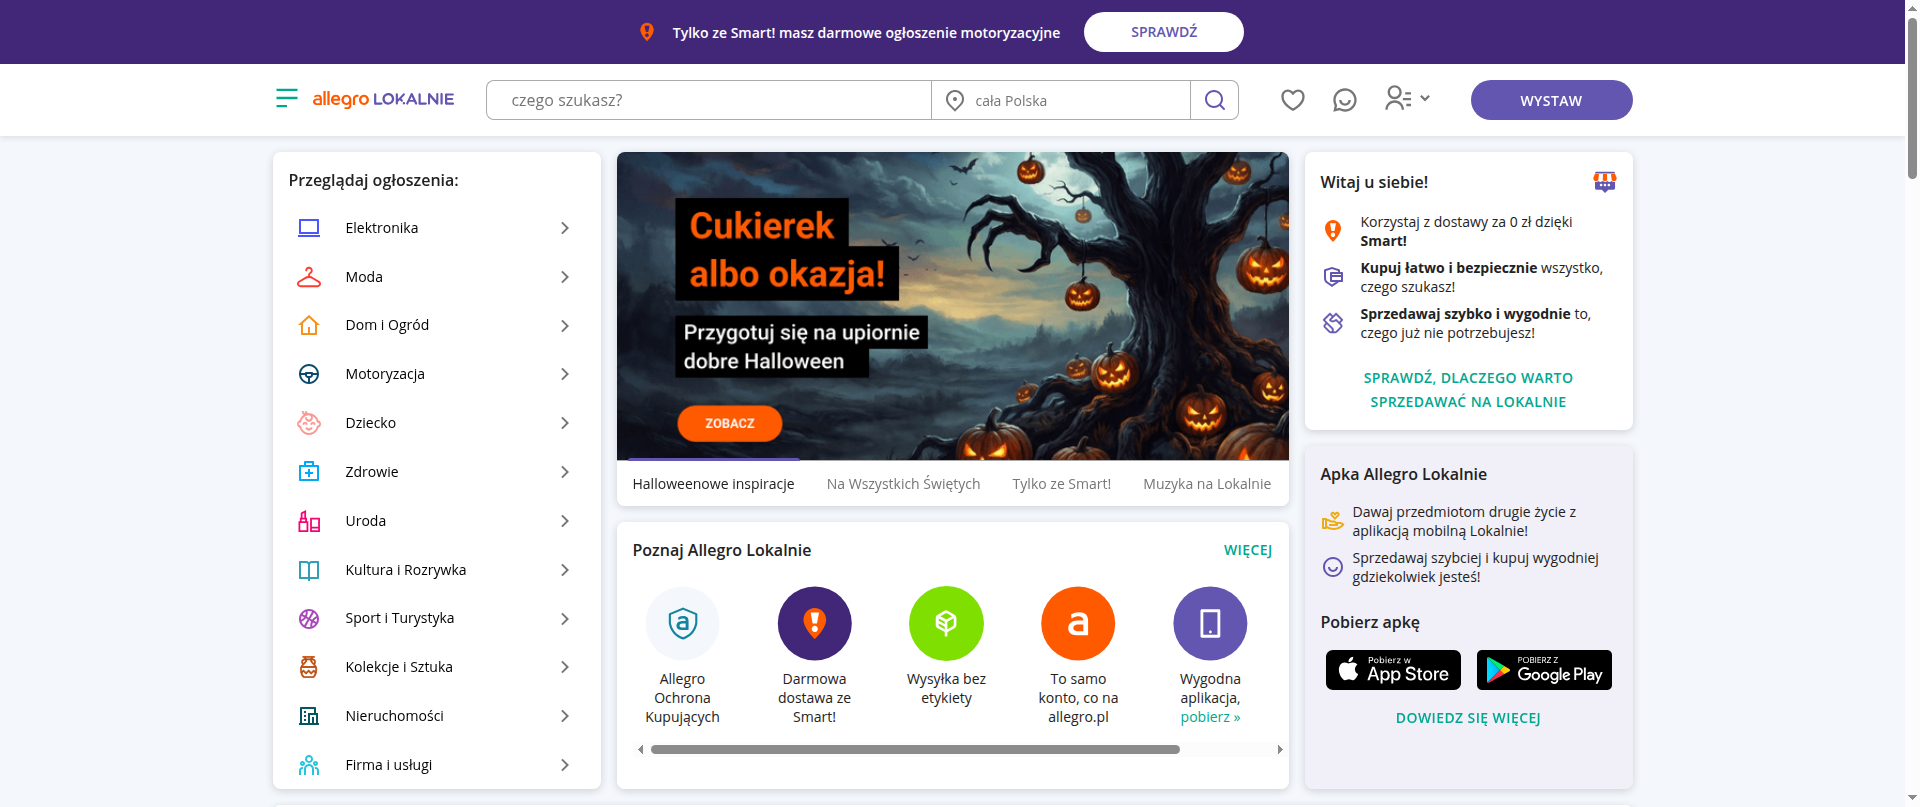Expand the Elektronika category chevron
Screen dimensions: 1920x807
[565, 228]
